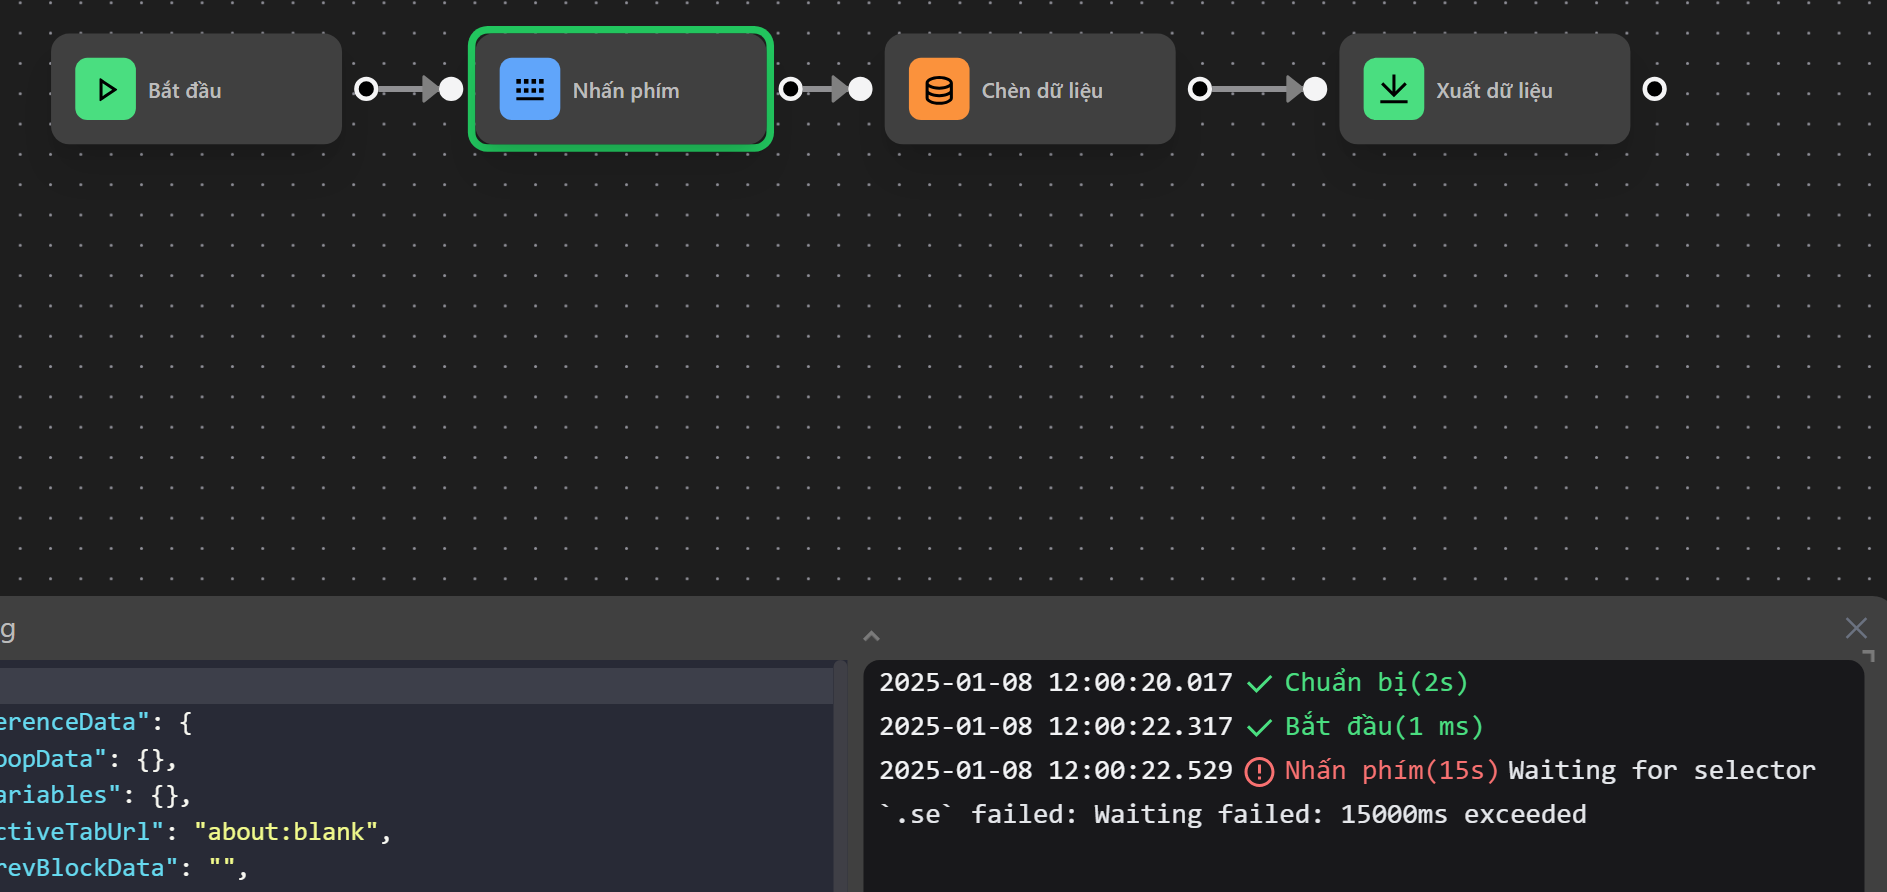1887x892 pixels.
Task: Click the checkmark icon beside Bắt đầu log entry
Action: point(1259,728)
